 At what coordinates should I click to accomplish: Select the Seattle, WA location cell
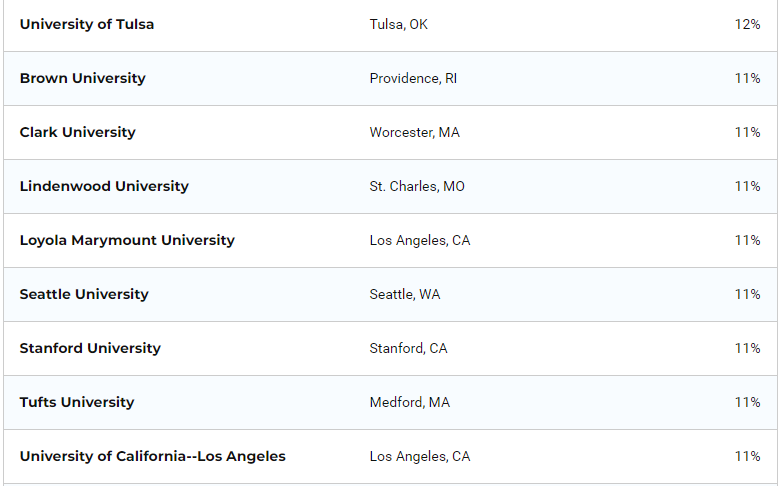(404, 294)
